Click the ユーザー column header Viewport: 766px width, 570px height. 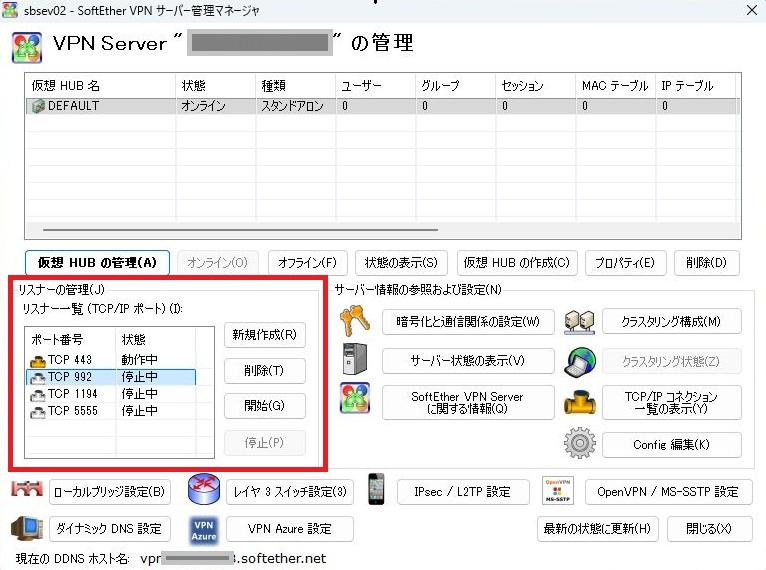376,85
